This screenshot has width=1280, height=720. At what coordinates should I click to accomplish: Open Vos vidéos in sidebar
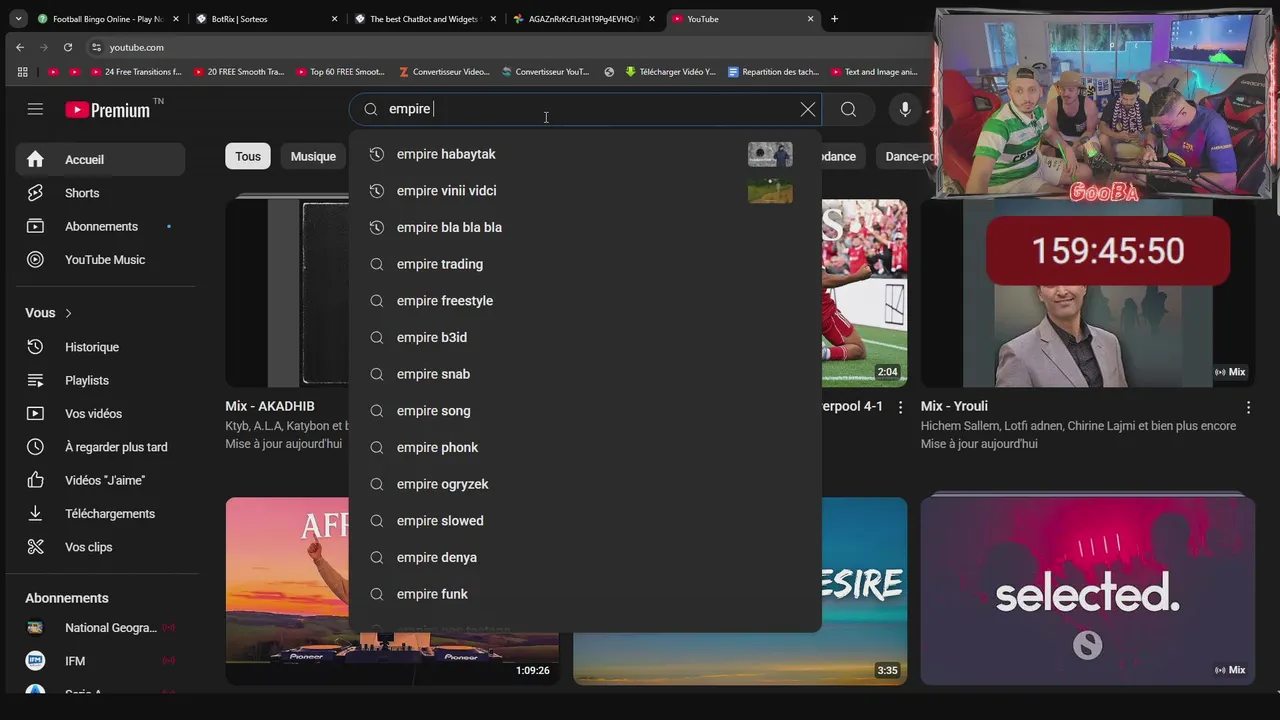point(100,413)
